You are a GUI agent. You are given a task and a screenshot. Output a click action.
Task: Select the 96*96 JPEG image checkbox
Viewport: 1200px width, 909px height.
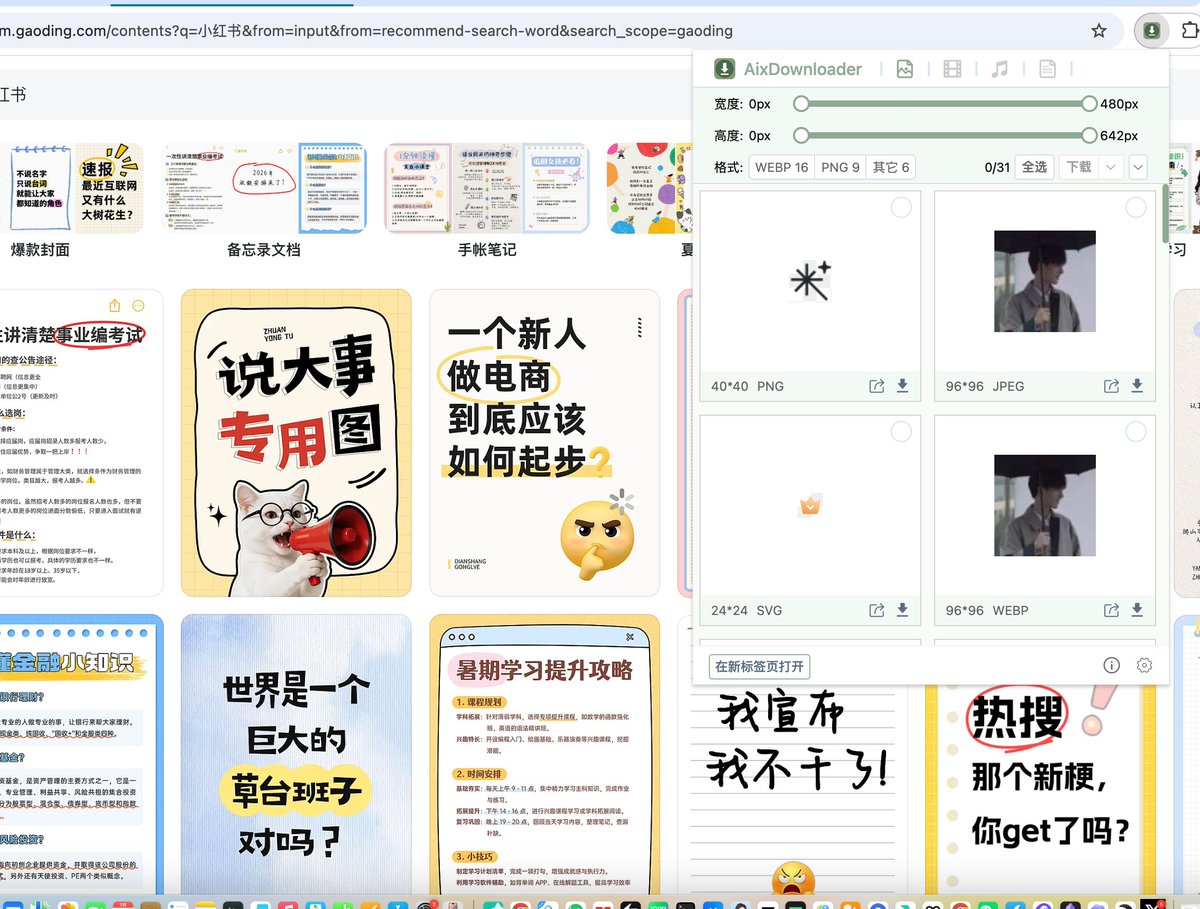click(x=1136, y=207)
